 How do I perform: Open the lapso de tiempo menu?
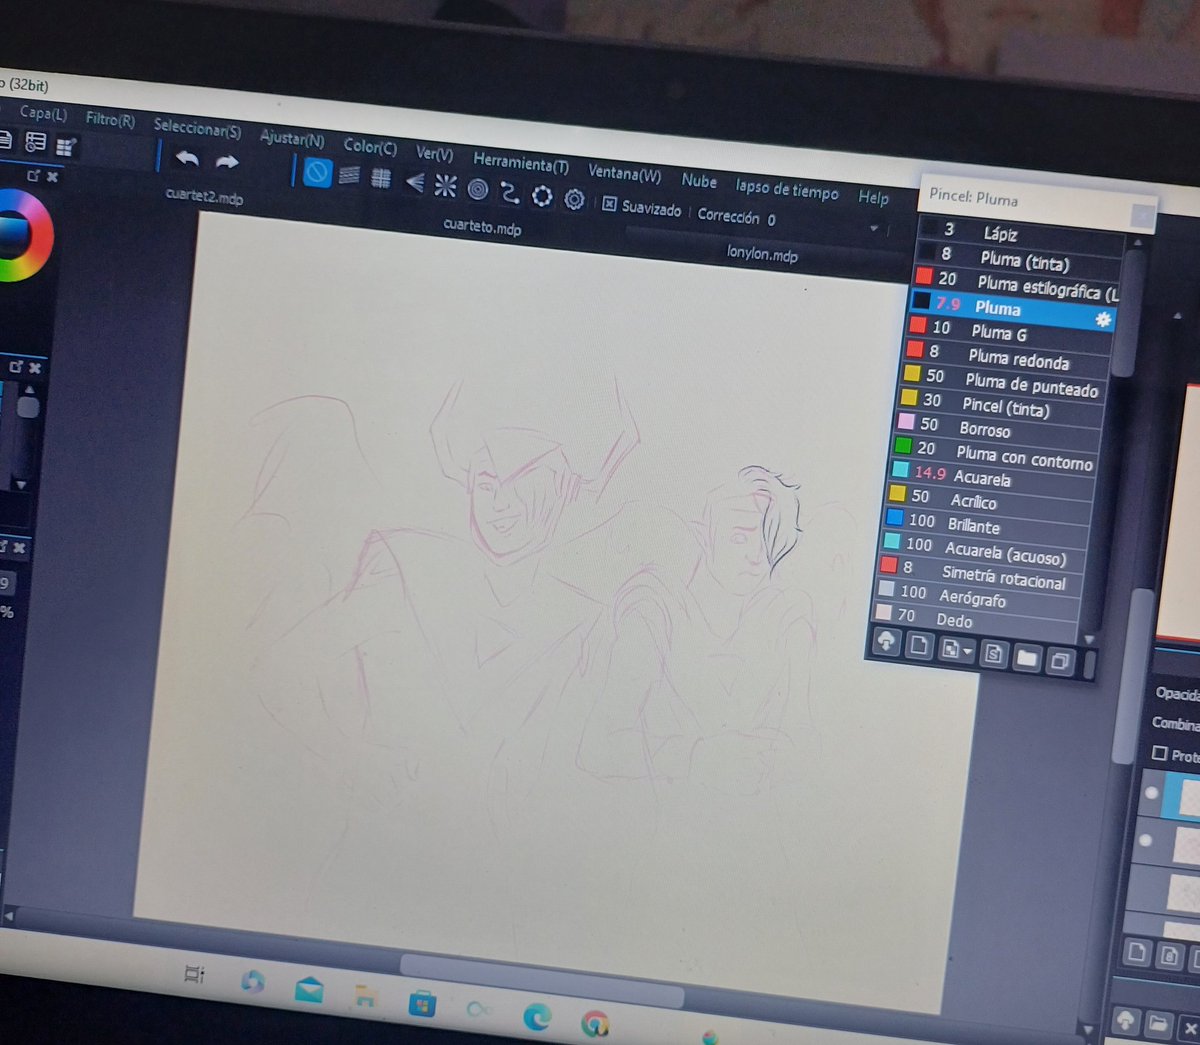pos(787,189)
